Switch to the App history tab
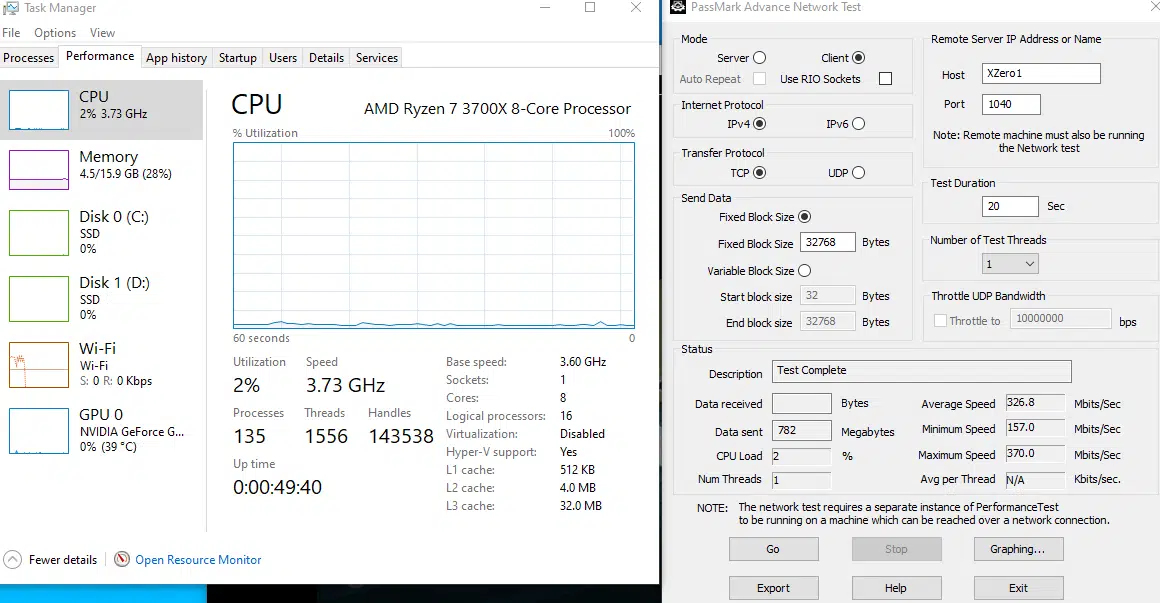This screenshot has width=1160, height=603. coord(176,58)
